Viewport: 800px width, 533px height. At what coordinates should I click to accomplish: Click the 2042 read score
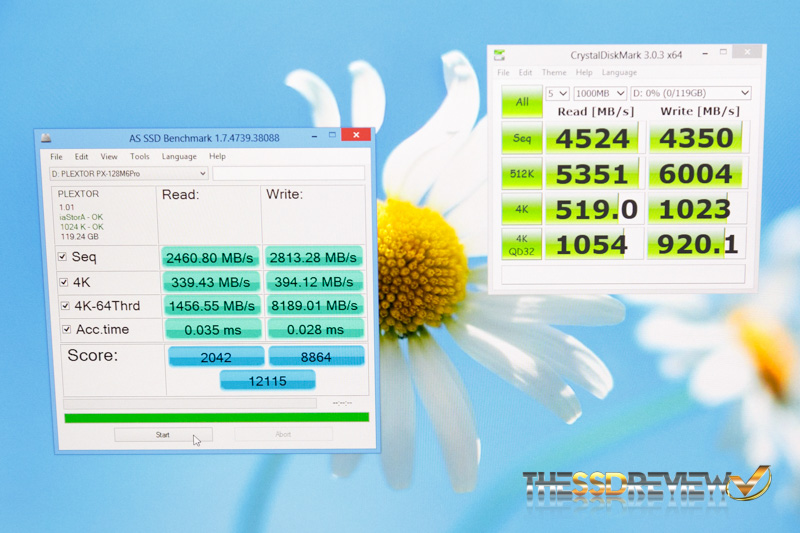(216, 357)
